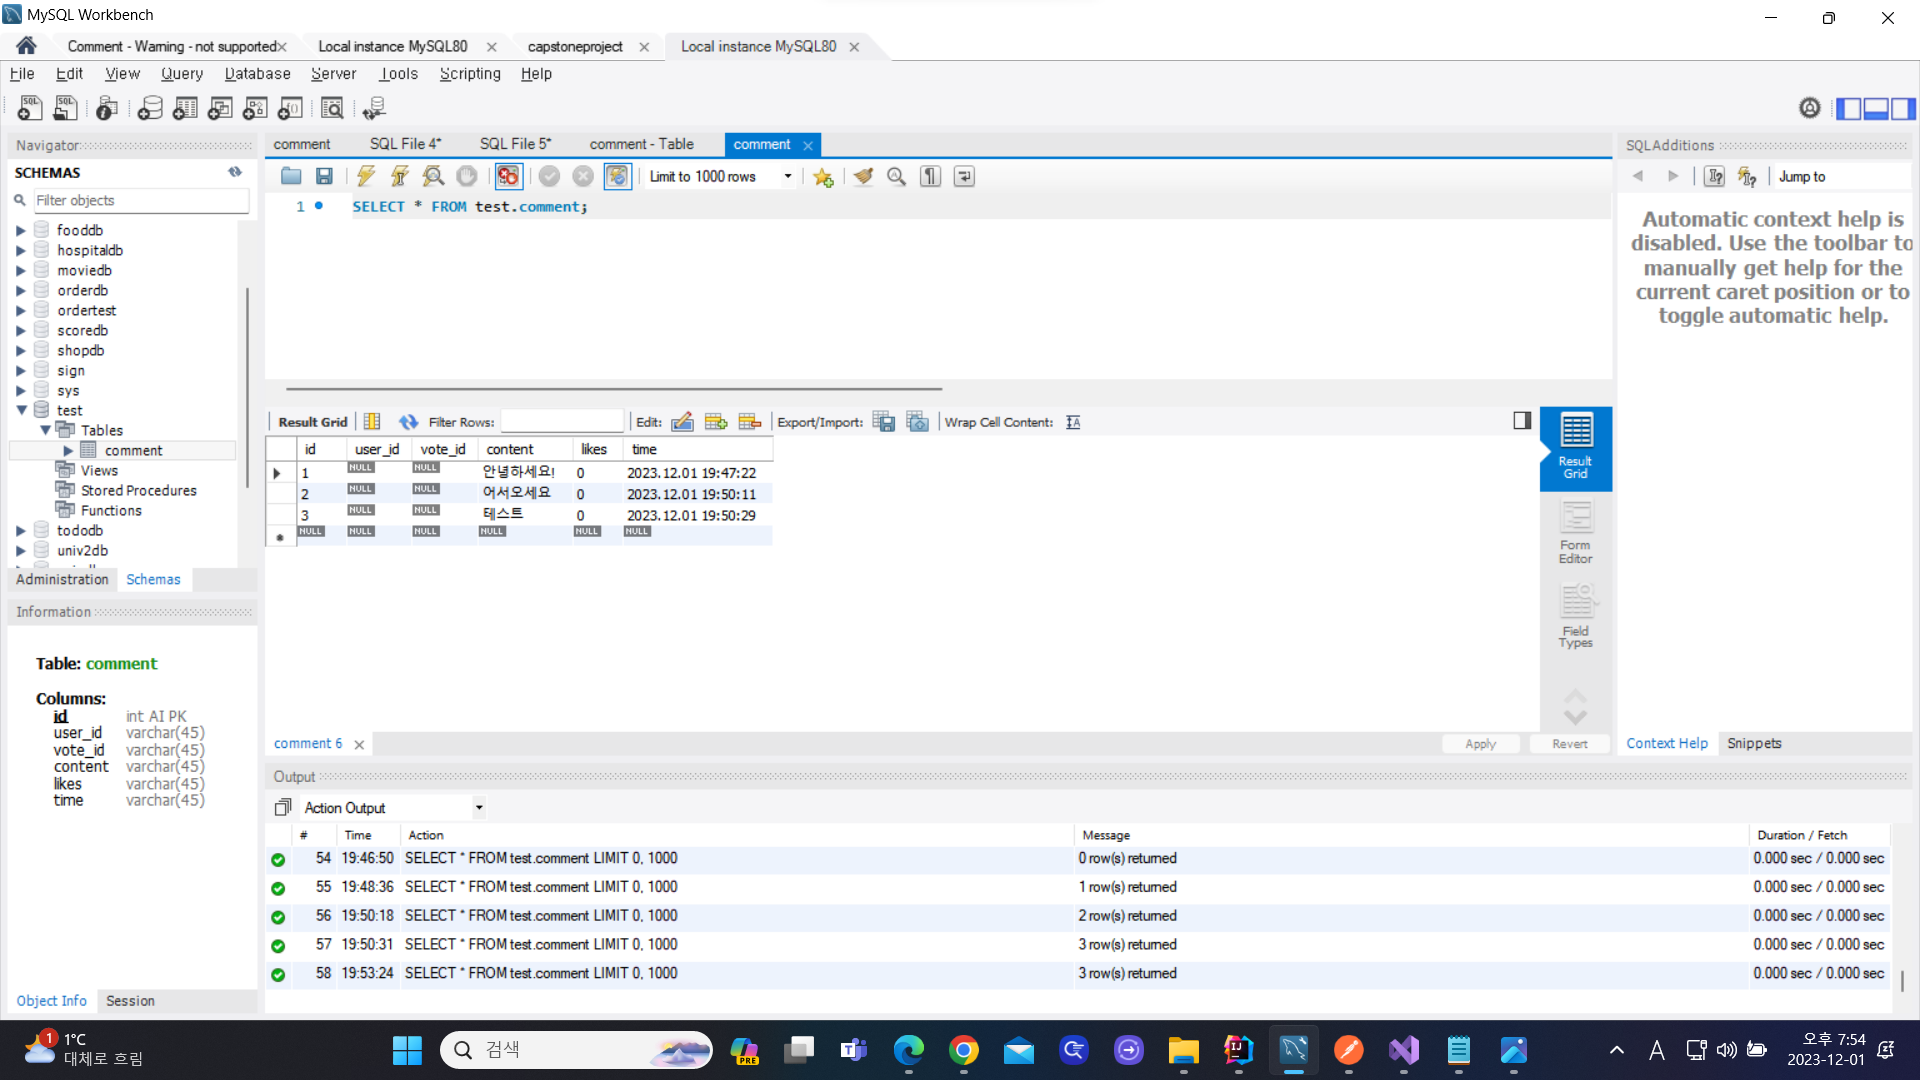Open Google Chrome from the taskbar
Screen dimensions: 1920x1080
(x=963, y=1050)
